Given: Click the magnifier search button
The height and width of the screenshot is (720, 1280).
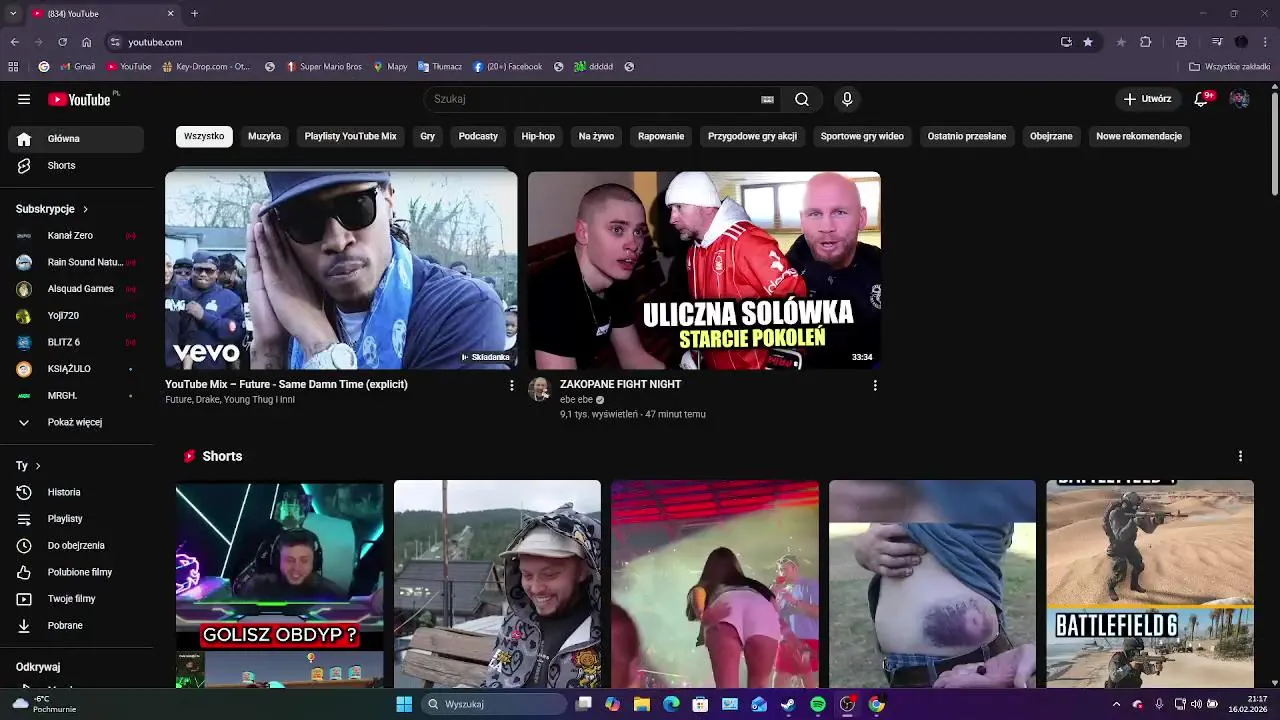Looking at the screenshot, I should (x=802, y=99).
